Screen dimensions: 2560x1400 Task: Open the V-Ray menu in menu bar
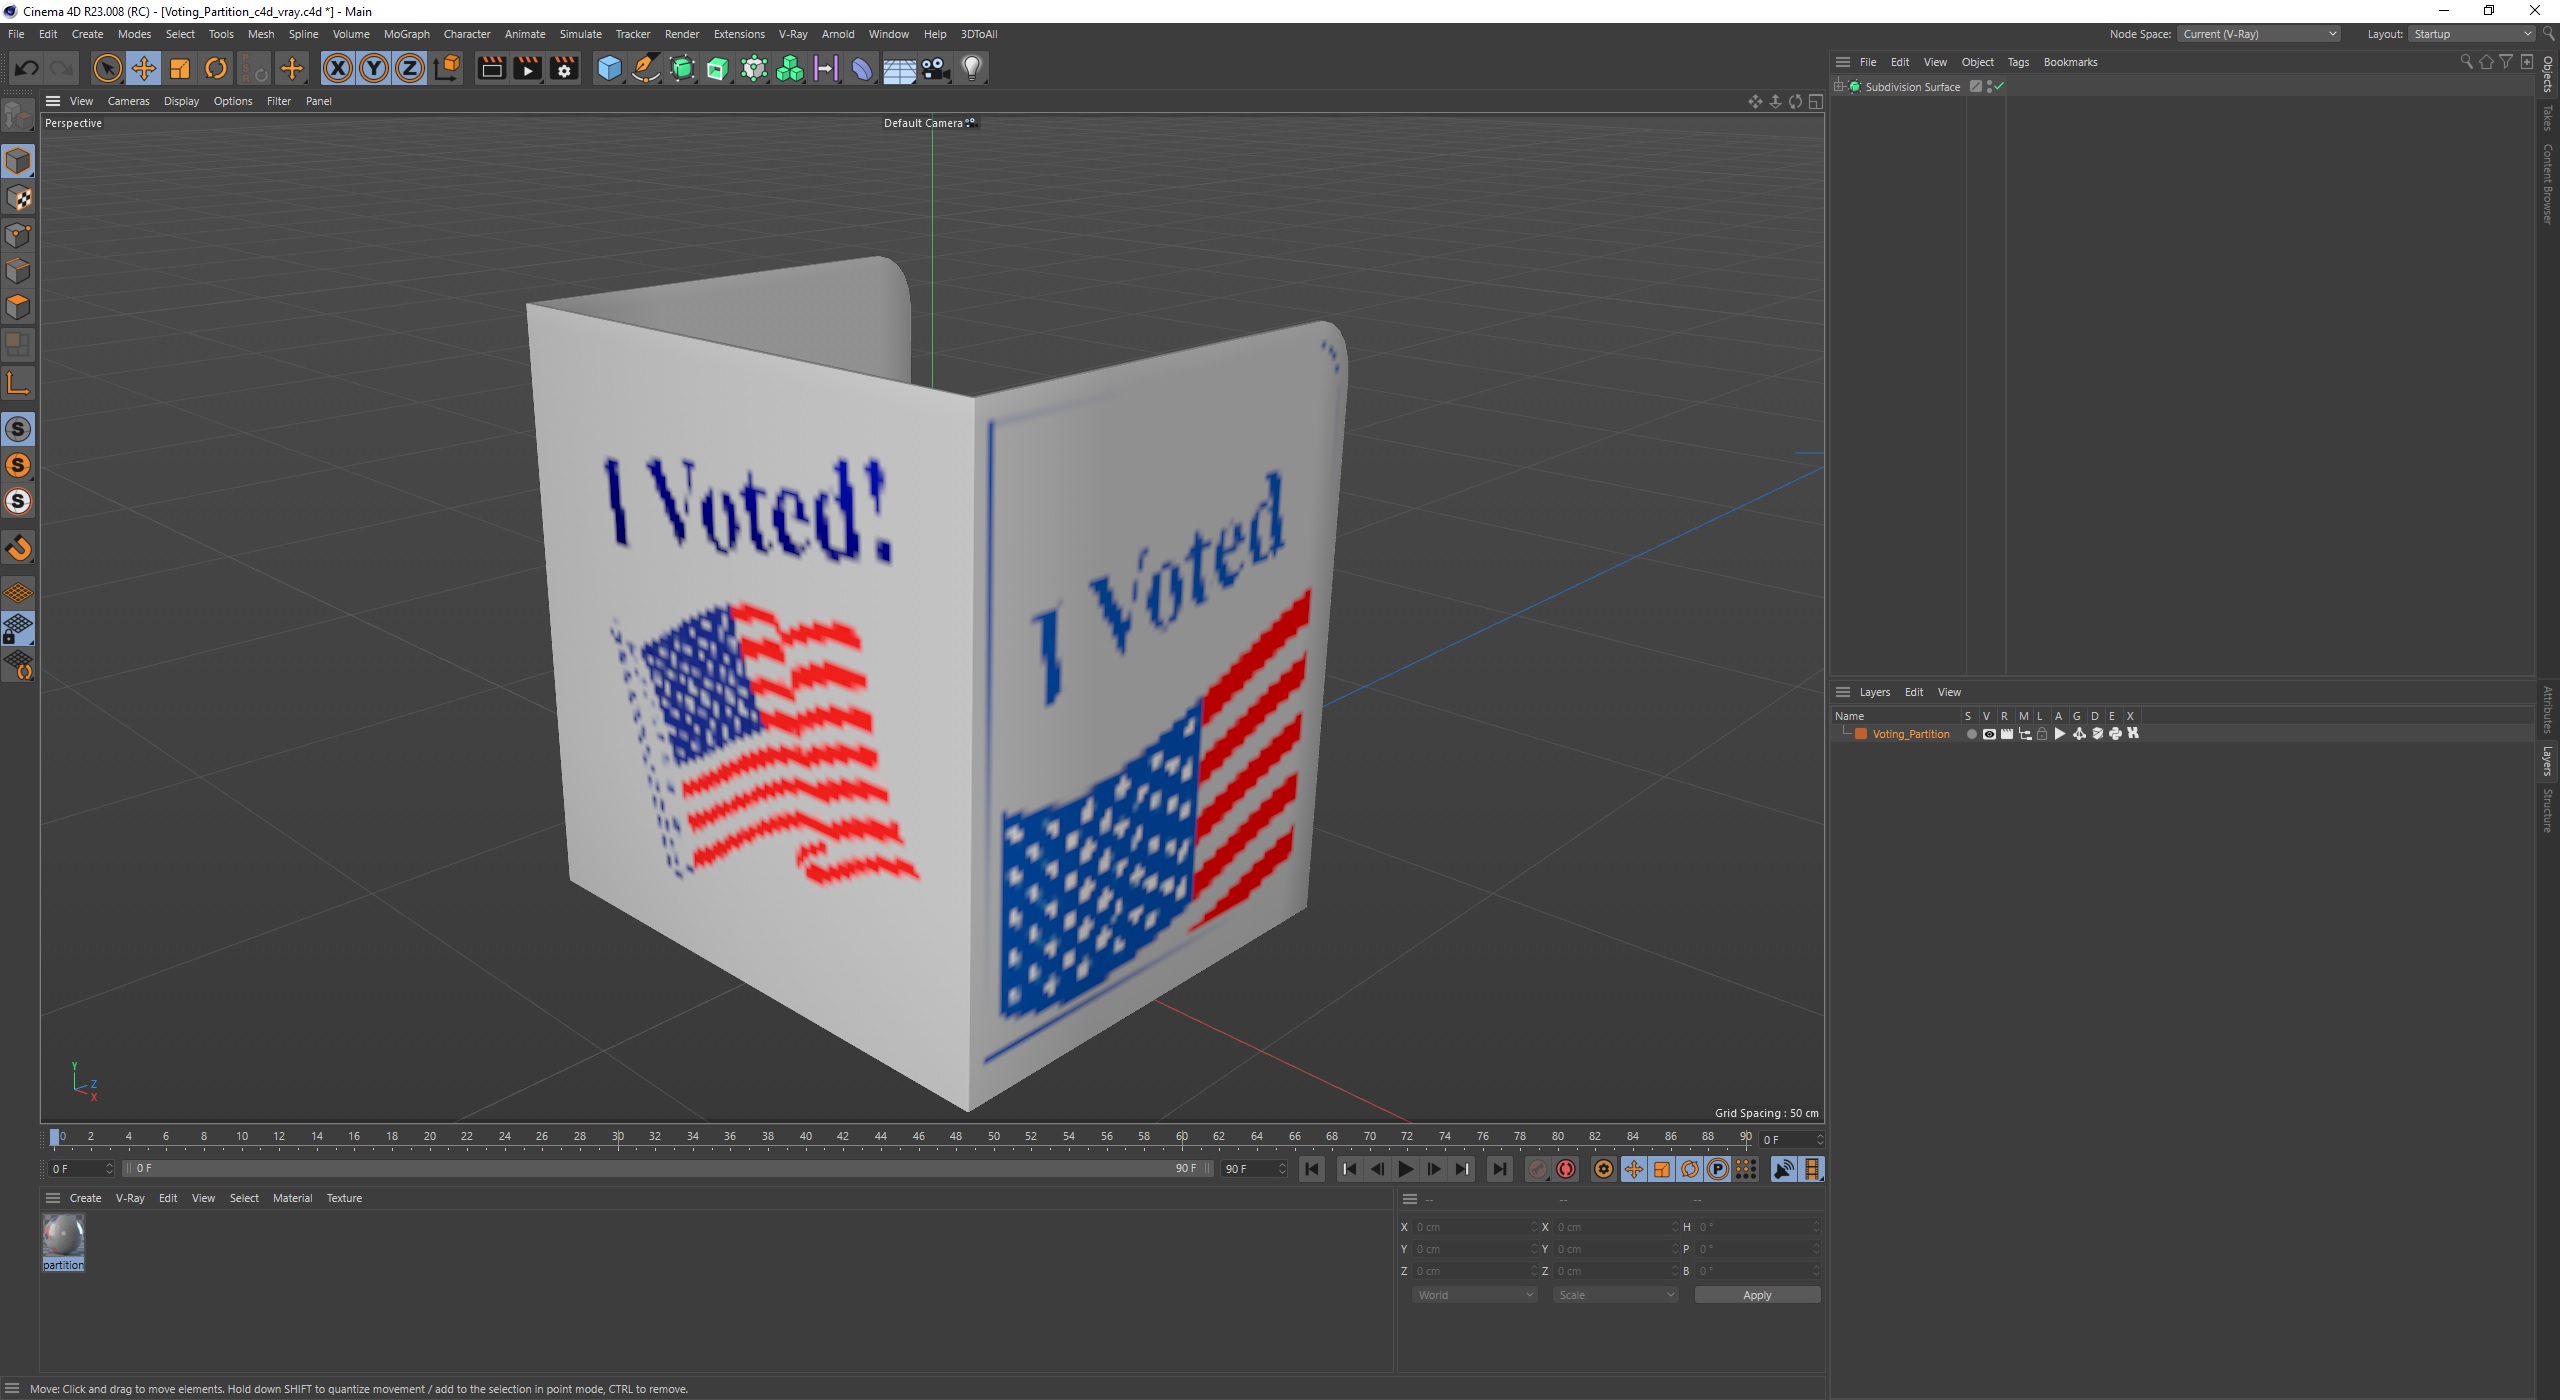793,34
